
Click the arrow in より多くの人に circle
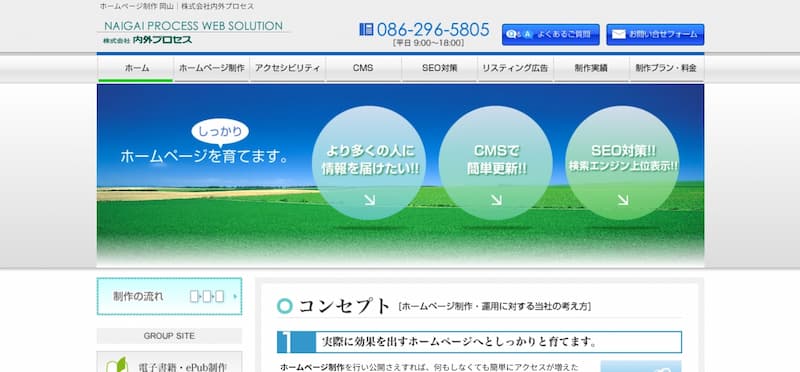point(369,200)
